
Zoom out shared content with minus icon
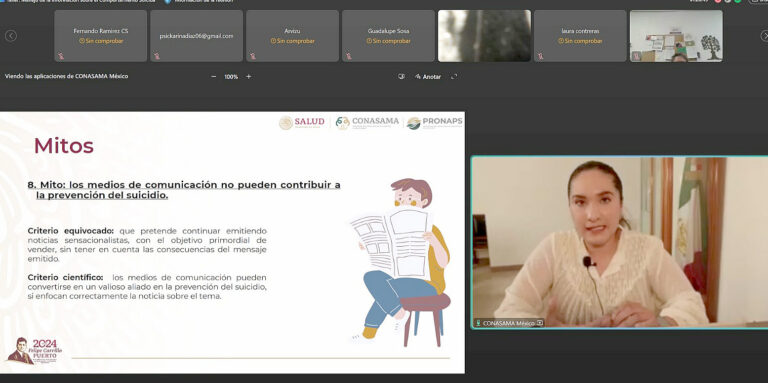(214, 76)
